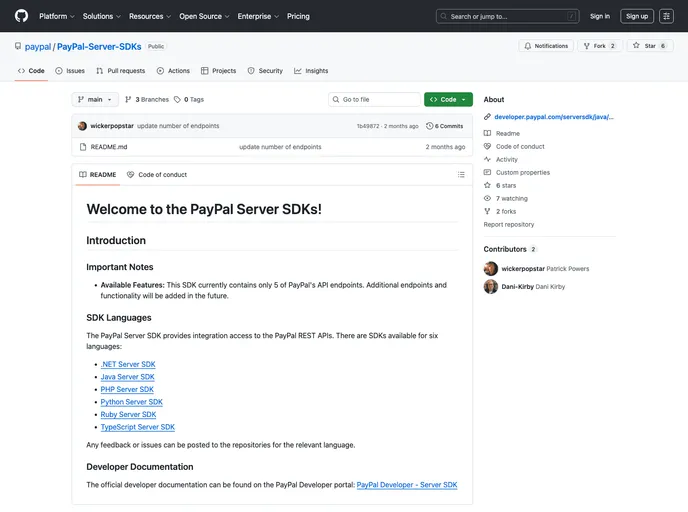Open the Java Server SDK link
This screenshot has width=688, height=512.
[x=128, y=377]
